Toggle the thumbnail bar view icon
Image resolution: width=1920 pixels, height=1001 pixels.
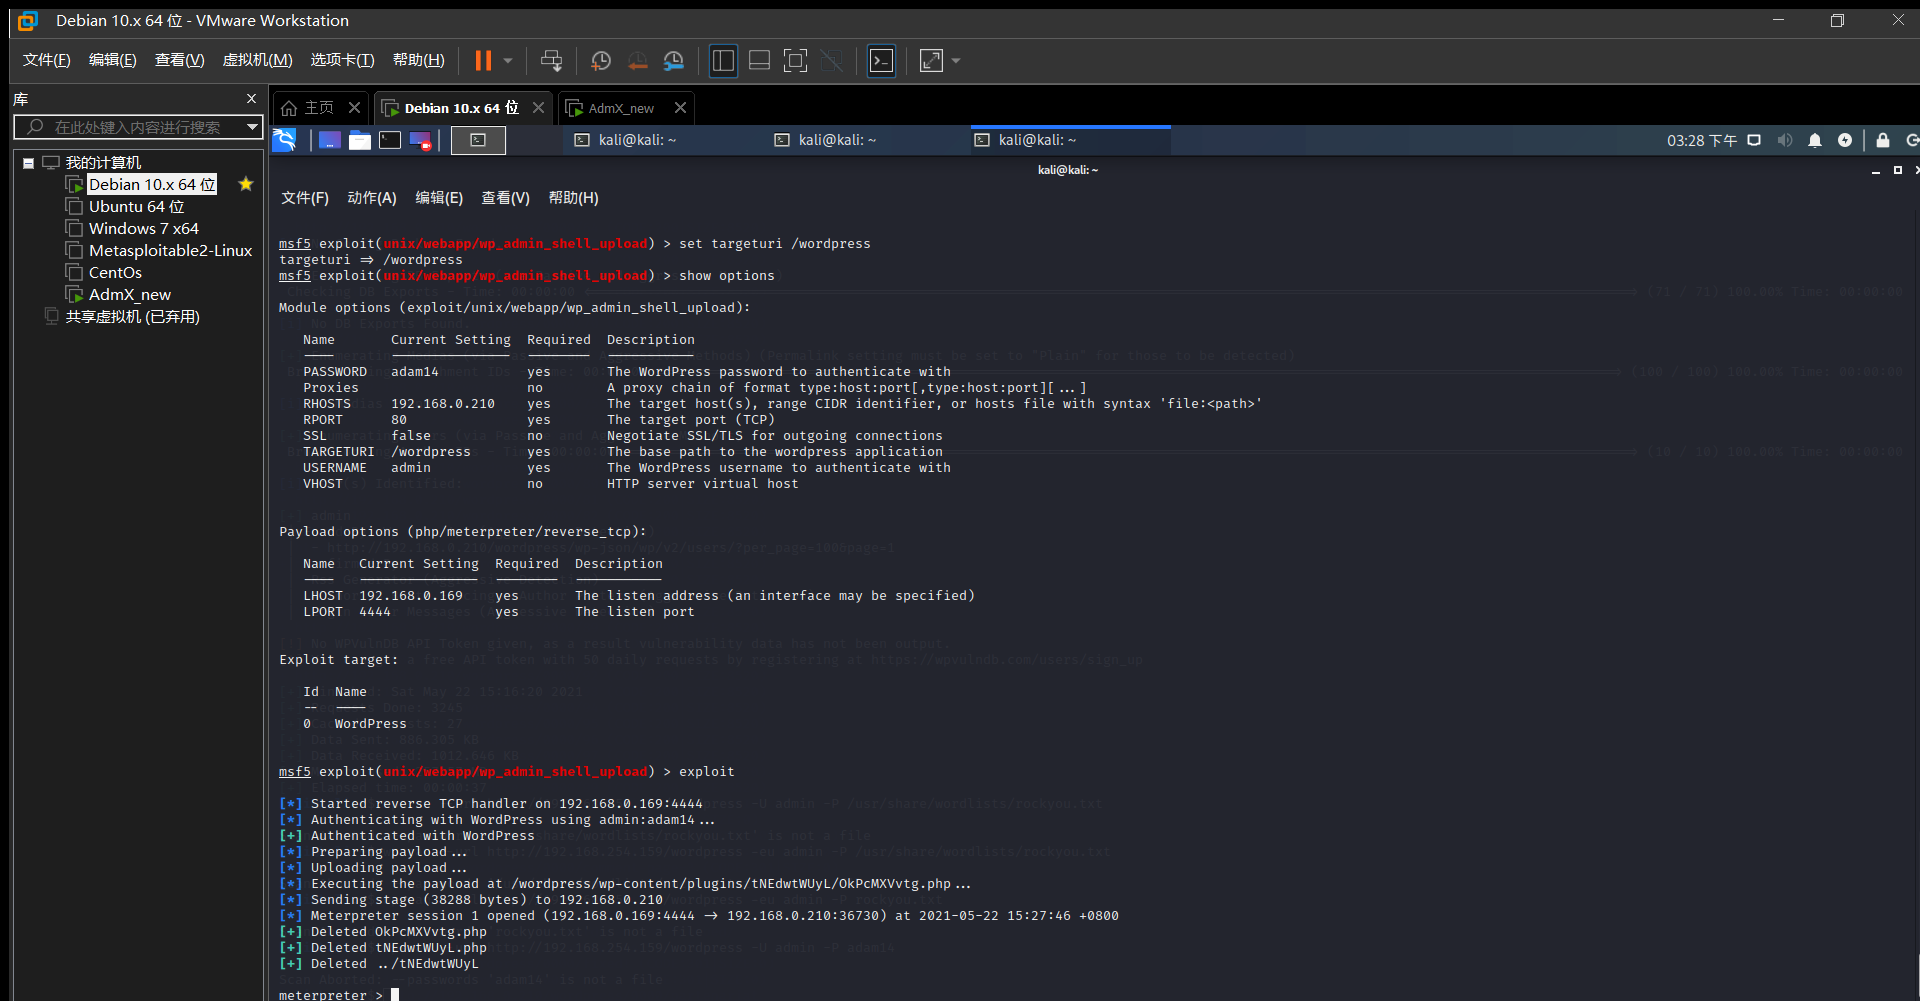coord(759,61)
